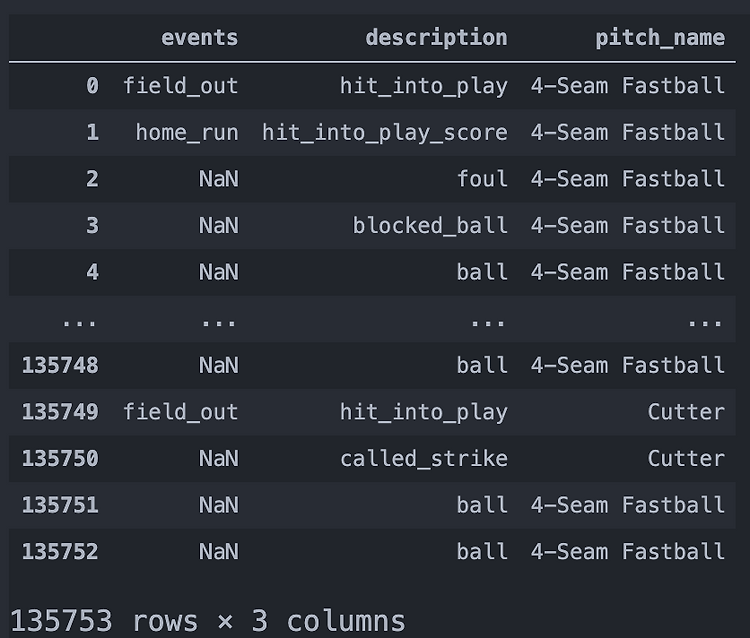Click the events column header
The width and height of the screenshot is (750, 638).
point(200,38)
